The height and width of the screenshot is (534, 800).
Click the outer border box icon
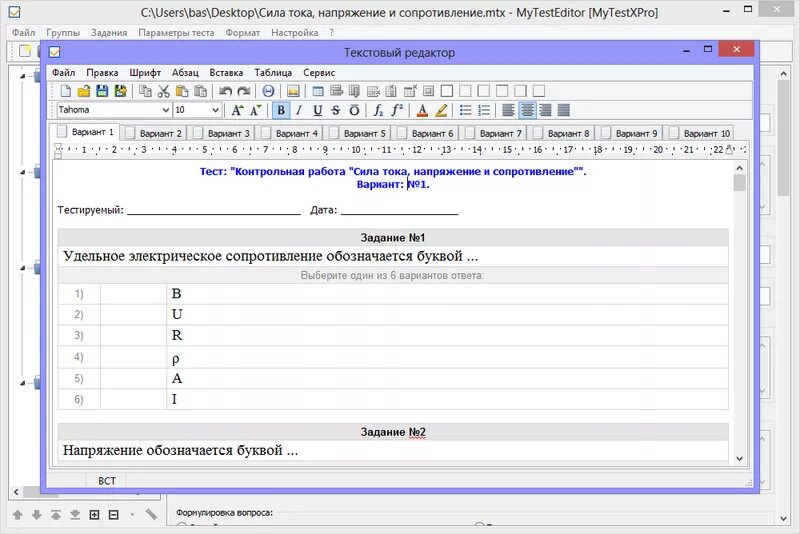point(447,91)
